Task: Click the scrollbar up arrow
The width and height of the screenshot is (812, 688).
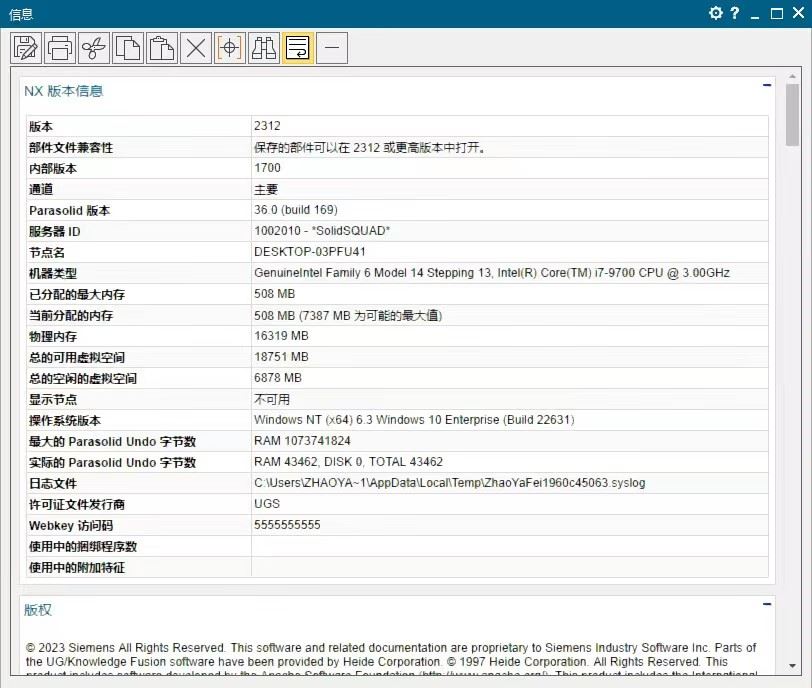Action: pos(792,77)
